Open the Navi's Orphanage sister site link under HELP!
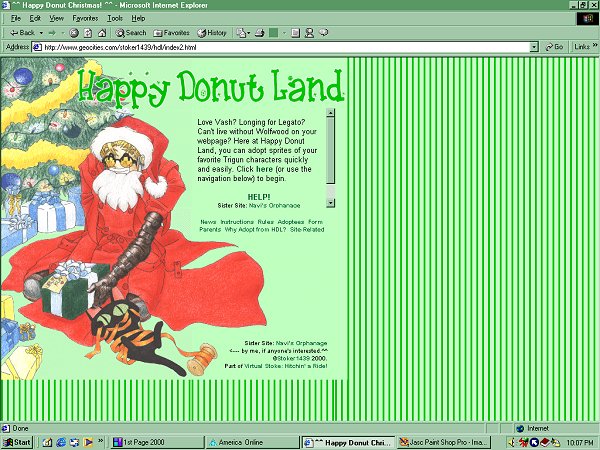600x450 pixels. (274, 205)
